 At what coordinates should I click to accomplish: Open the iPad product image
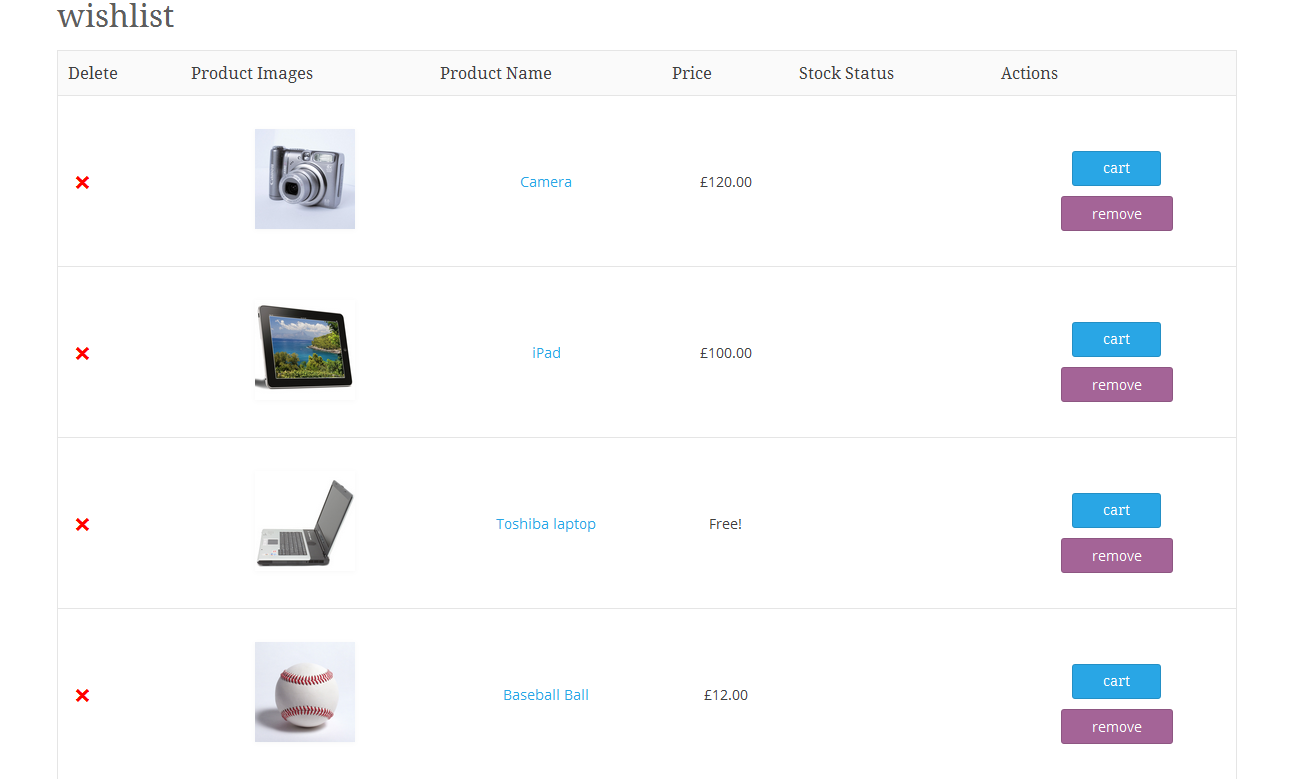(305, 350)
